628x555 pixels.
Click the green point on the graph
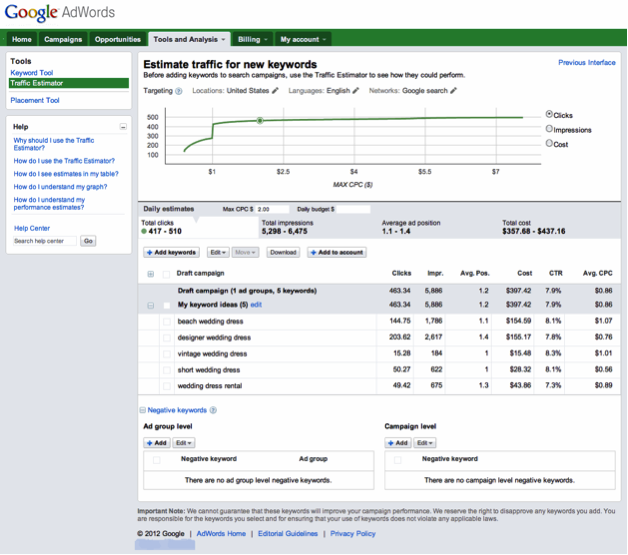(x=260, y=121)
